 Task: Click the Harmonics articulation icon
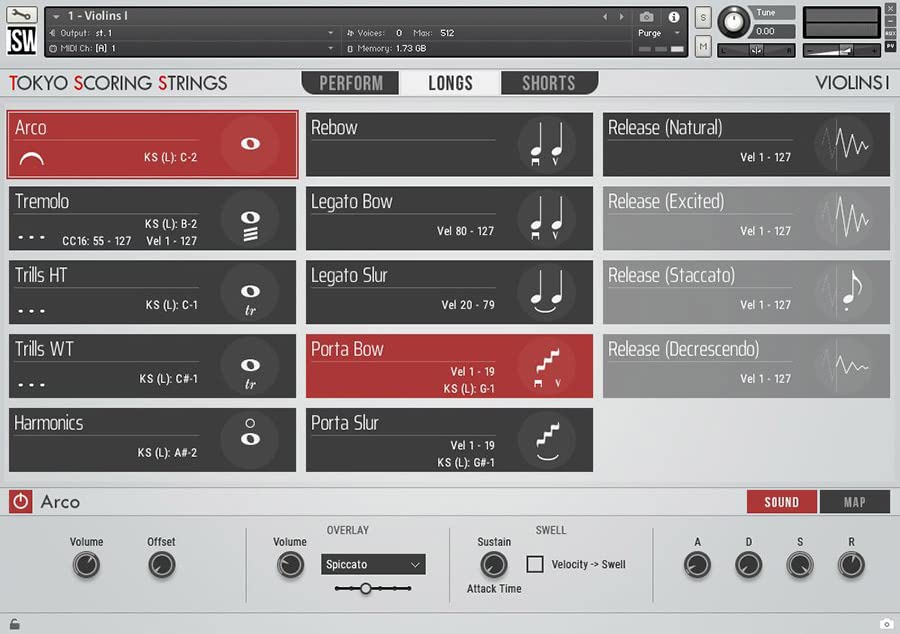[253, 439]
